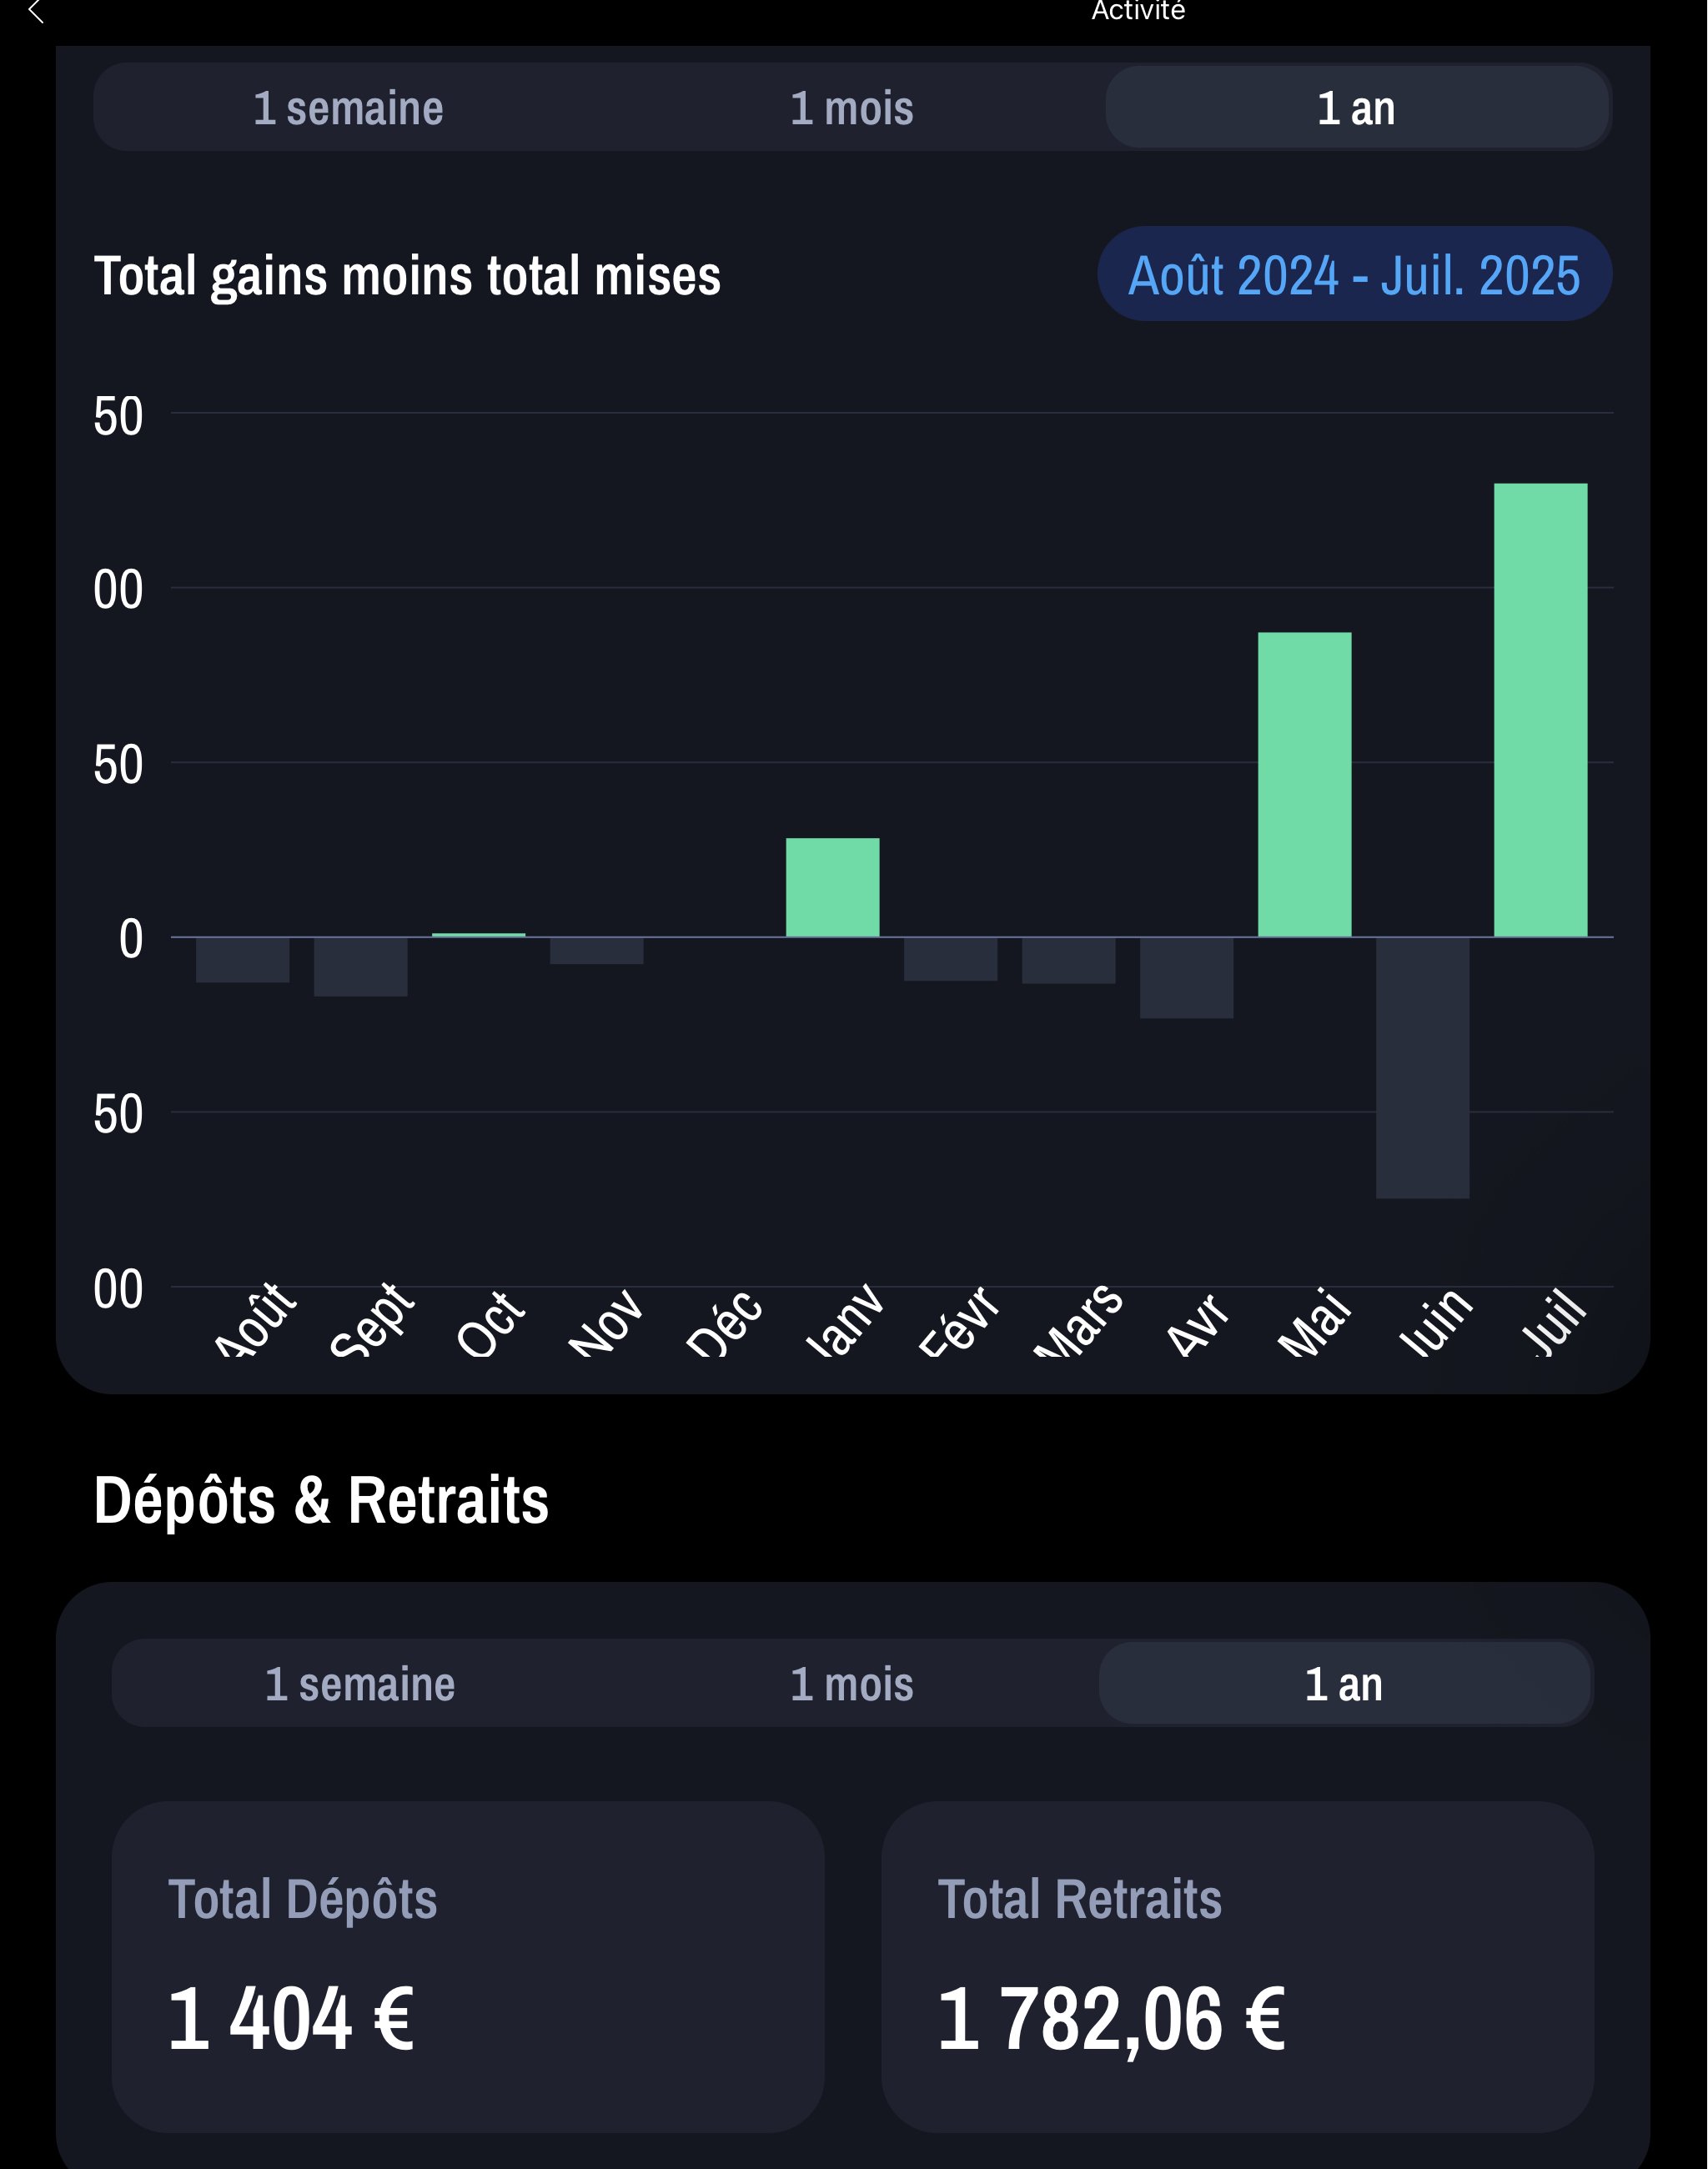Tap the negative Juin bar
1708x2169 pixels.
[x=1422, y=1067]
